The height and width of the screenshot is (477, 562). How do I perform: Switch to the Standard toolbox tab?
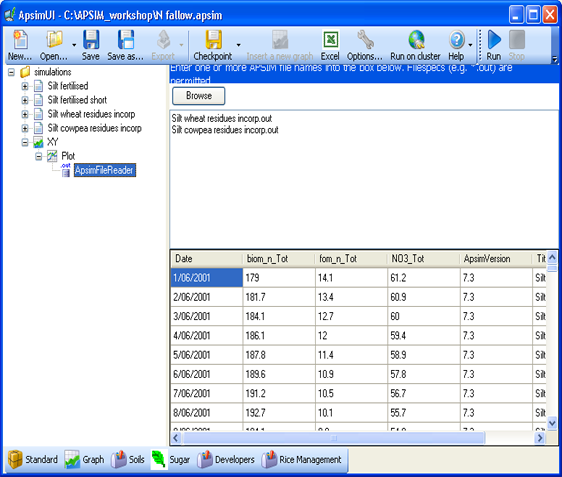click(x=33, y=460)
